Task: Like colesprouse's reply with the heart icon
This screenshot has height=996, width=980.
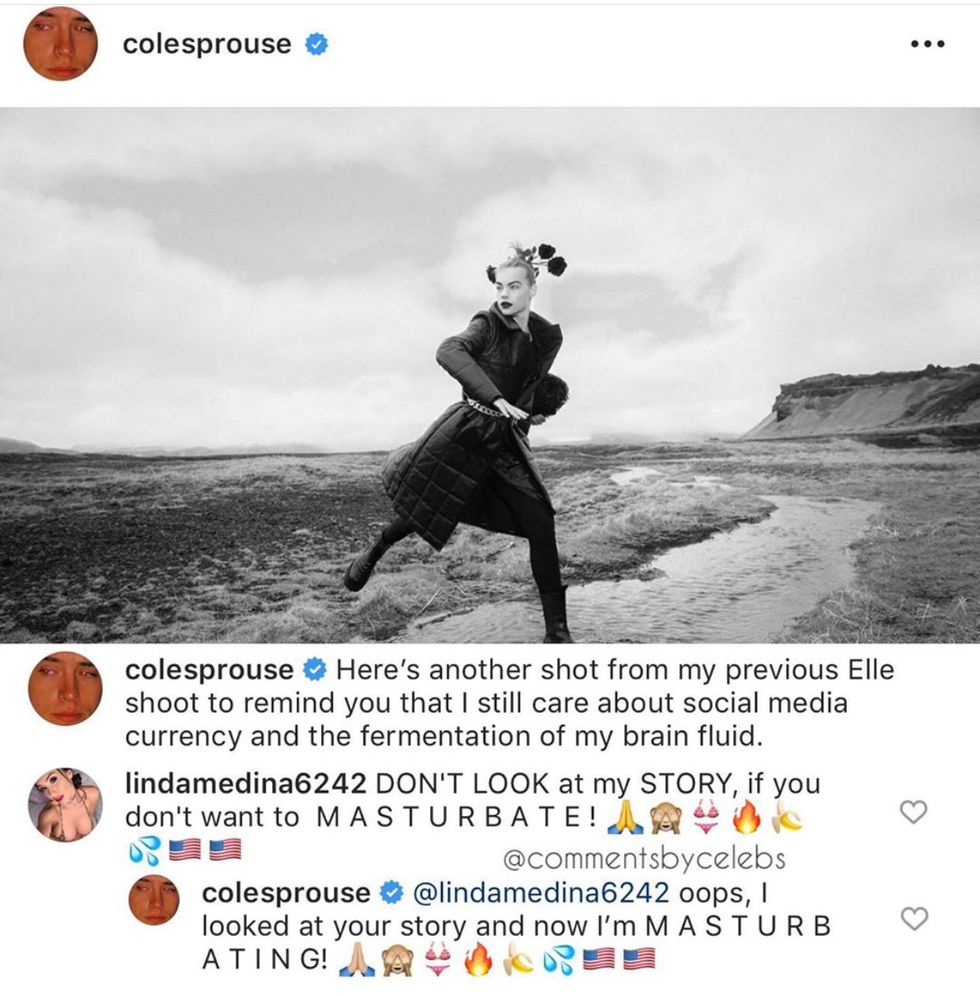Action: click(x=913, y=919)
